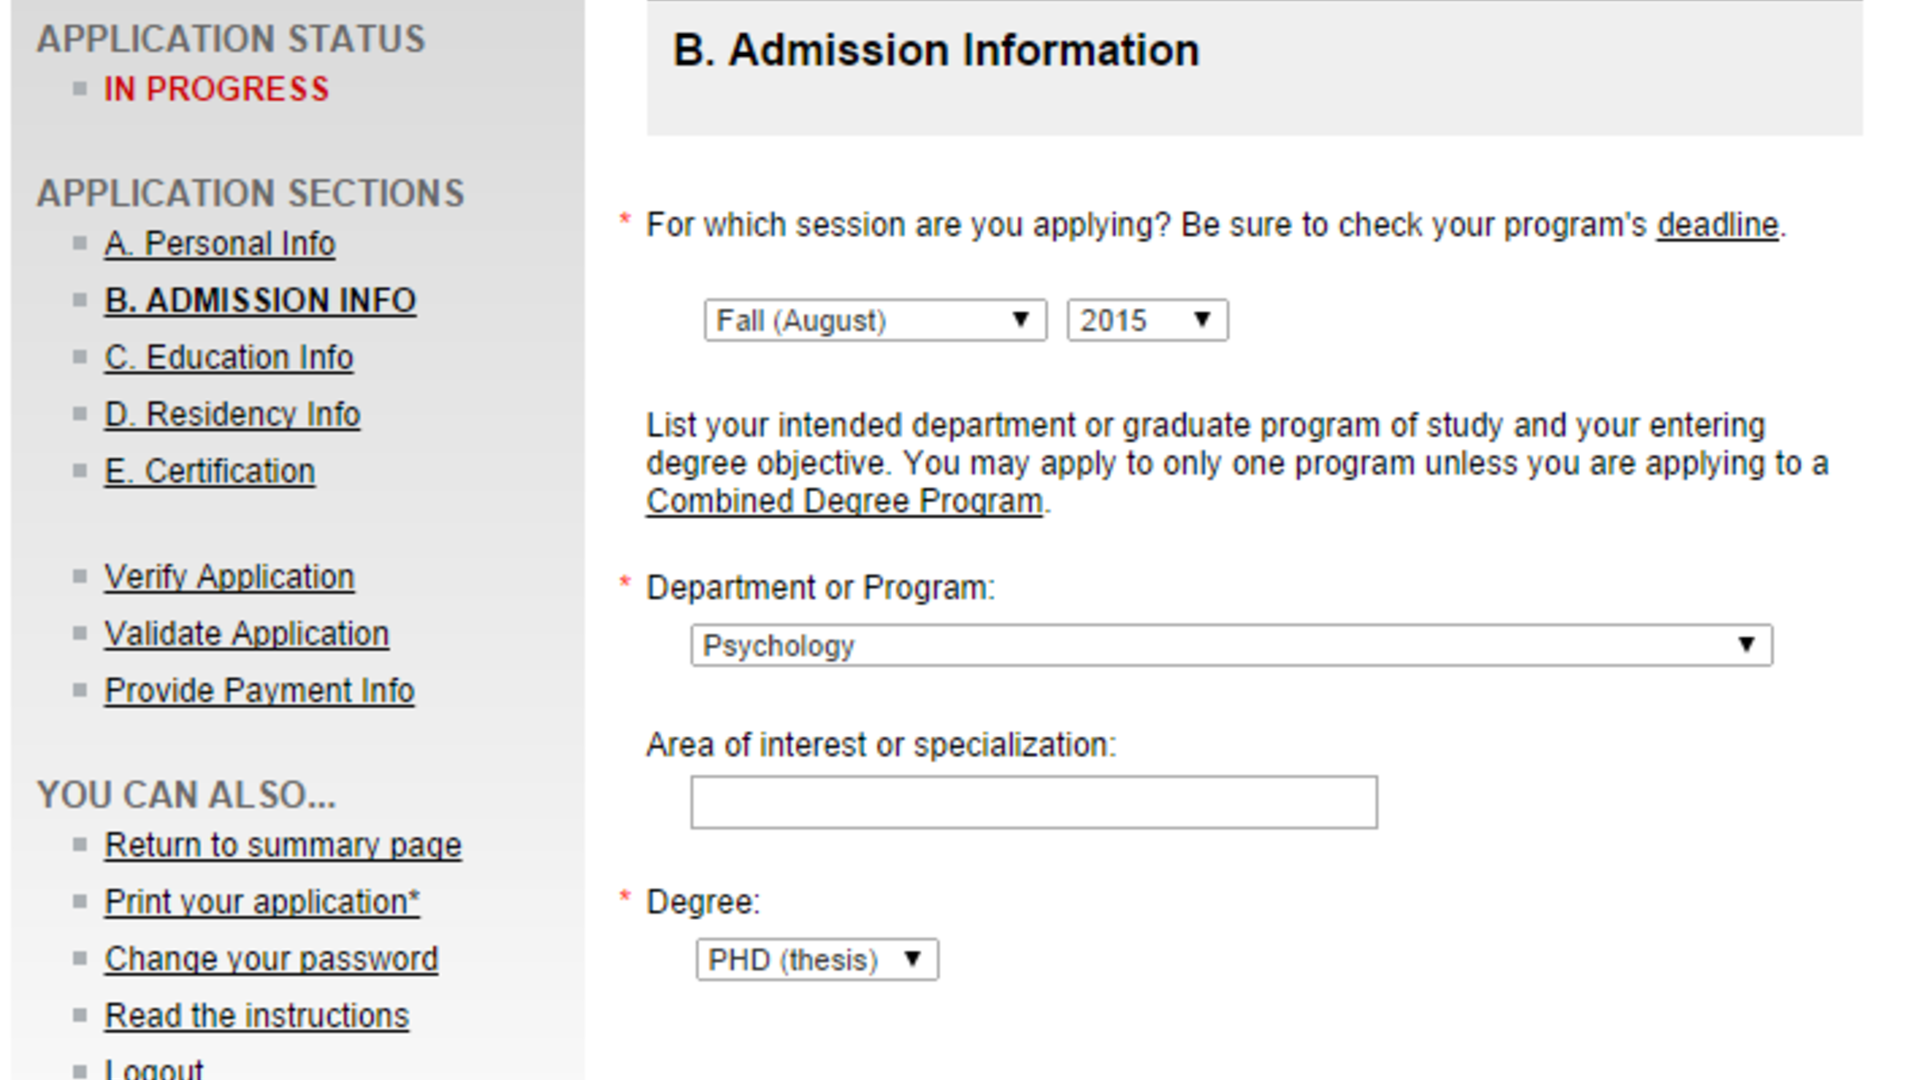The height and width of the screenshot is (1080, 1920).
Task: Click the deadline link
Action: pyautogui.click(x=1714, y=224)
